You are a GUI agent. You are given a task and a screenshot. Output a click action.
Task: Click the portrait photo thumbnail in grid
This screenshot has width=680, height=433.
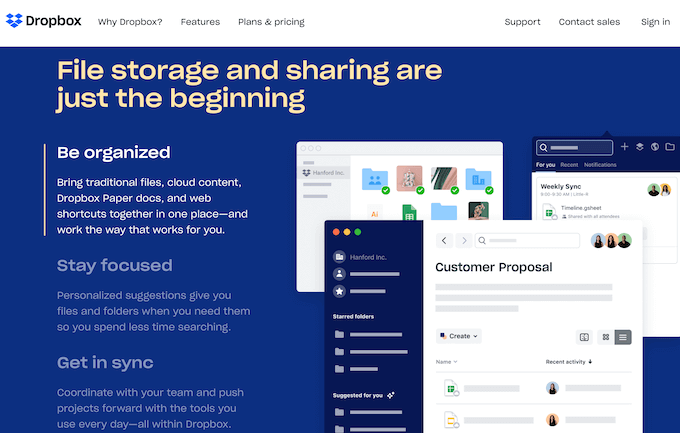point(478,211)
